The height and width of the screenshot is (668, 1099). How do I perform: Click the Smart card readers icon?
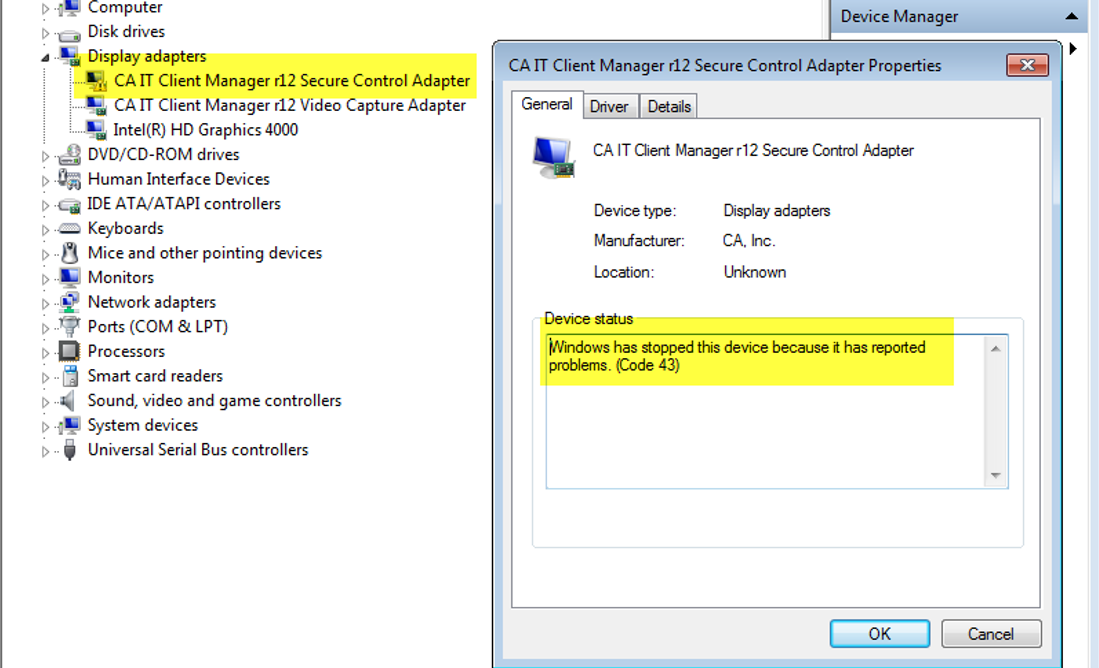(69, 376)
